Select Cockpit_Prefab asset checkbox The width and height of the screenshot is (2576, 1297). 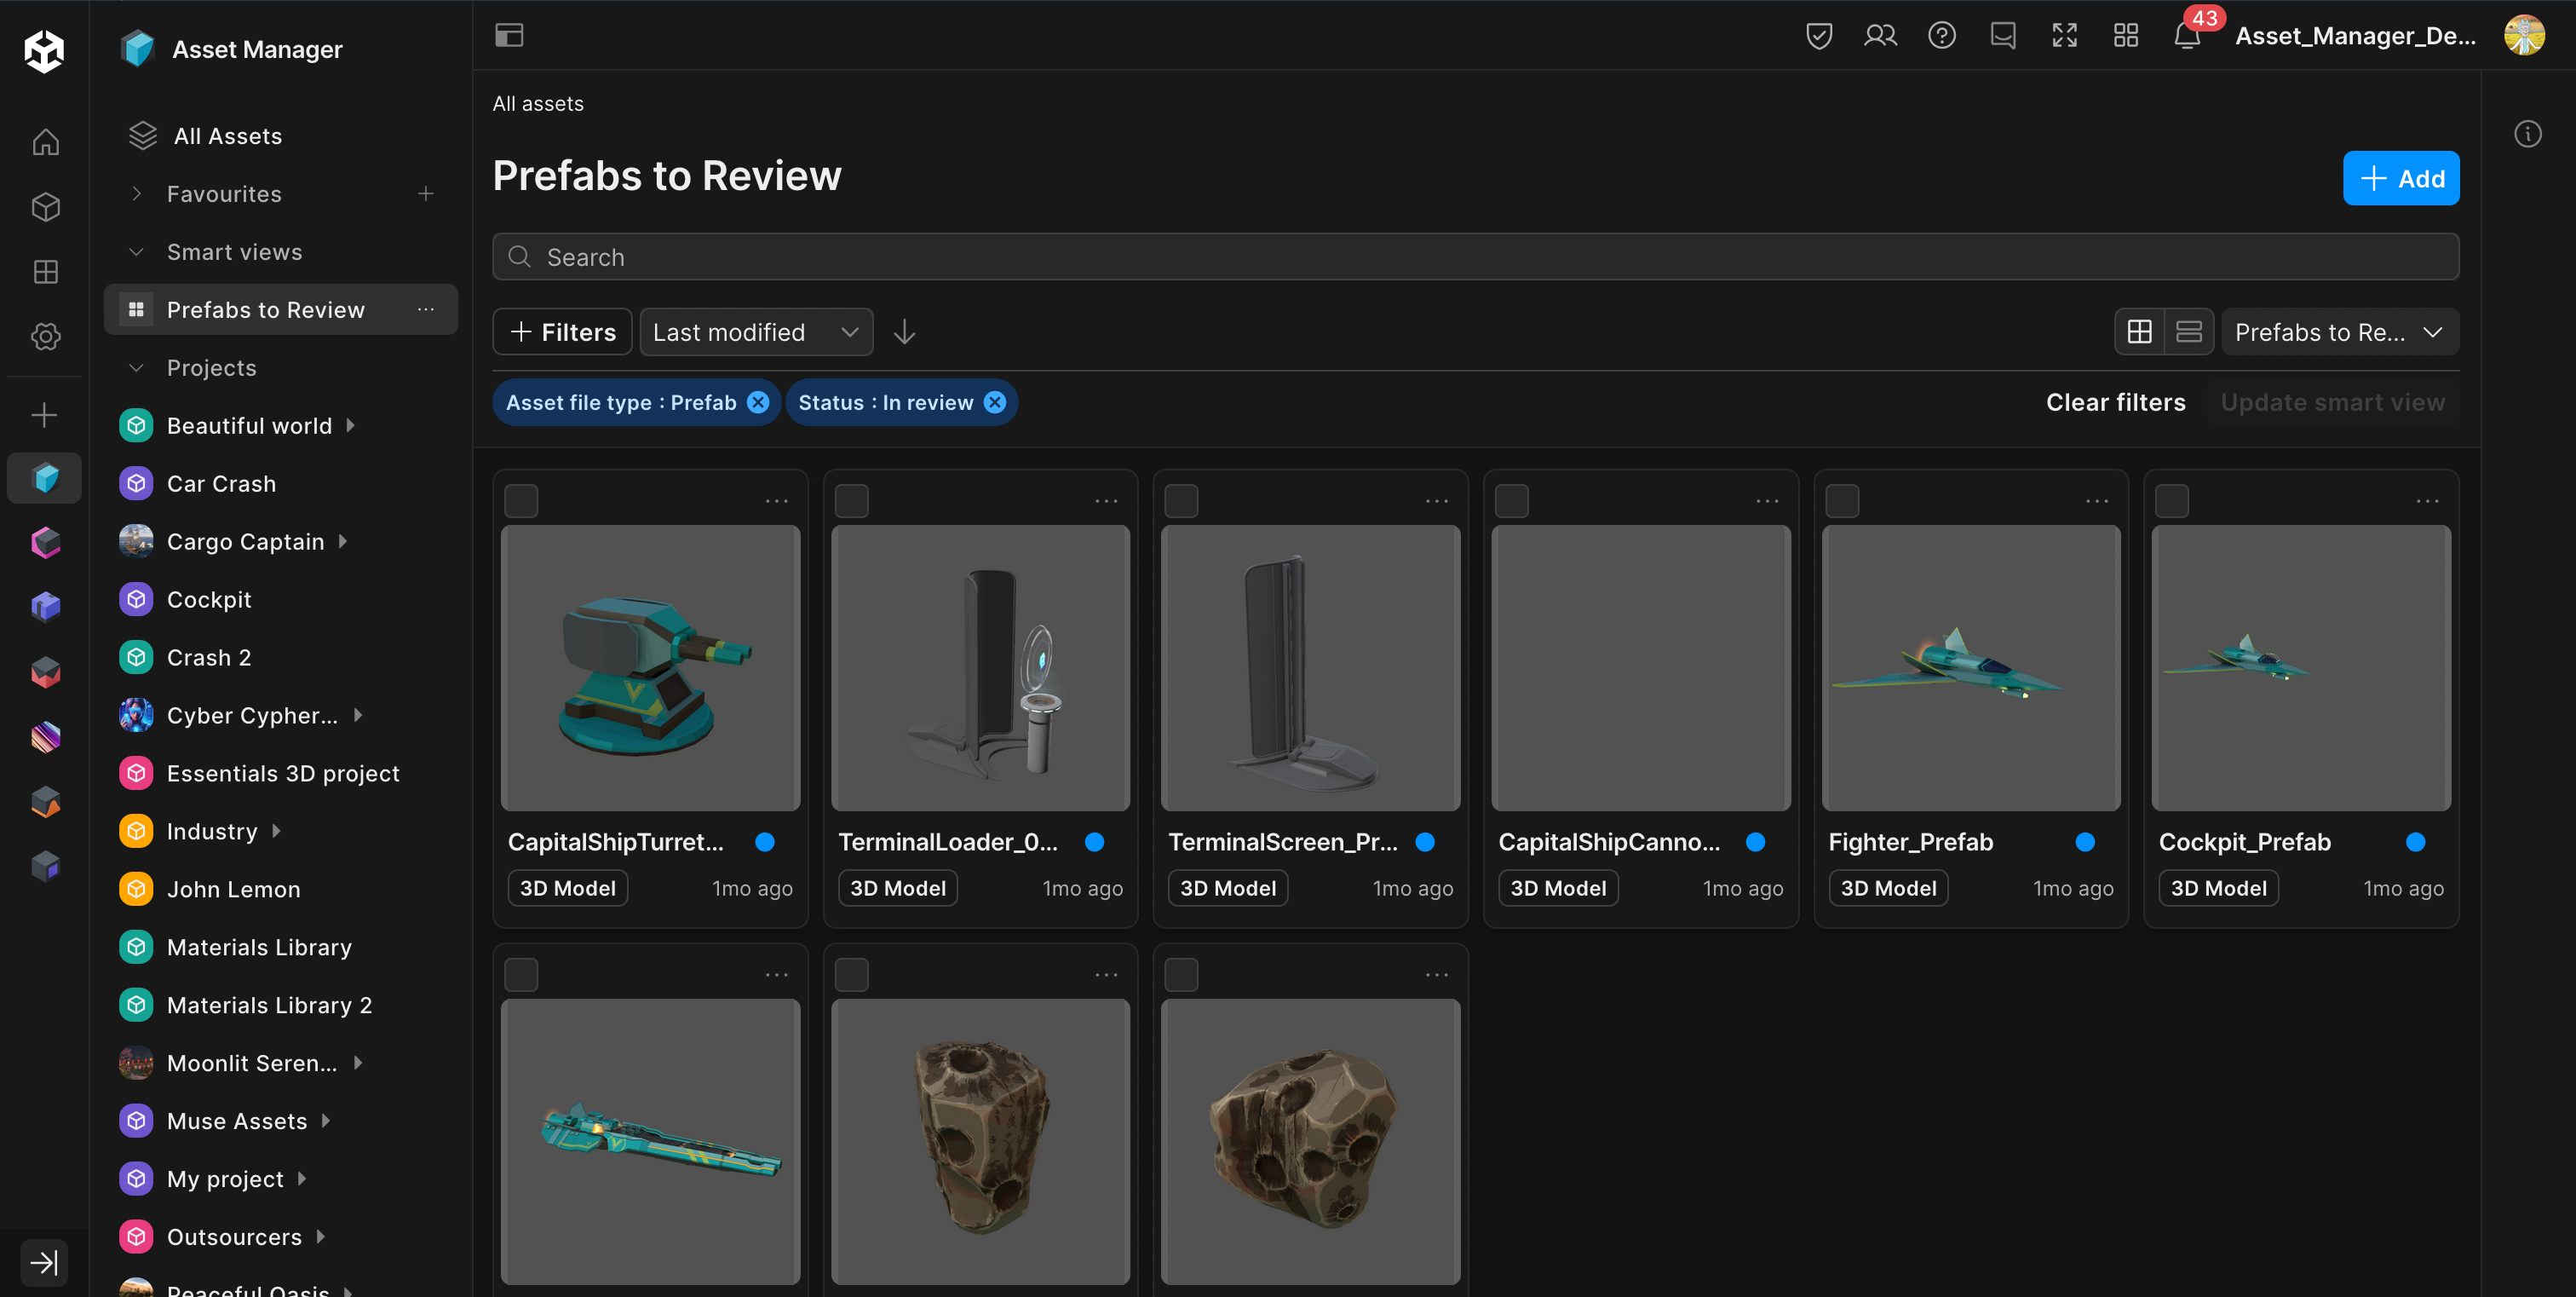2172,501
